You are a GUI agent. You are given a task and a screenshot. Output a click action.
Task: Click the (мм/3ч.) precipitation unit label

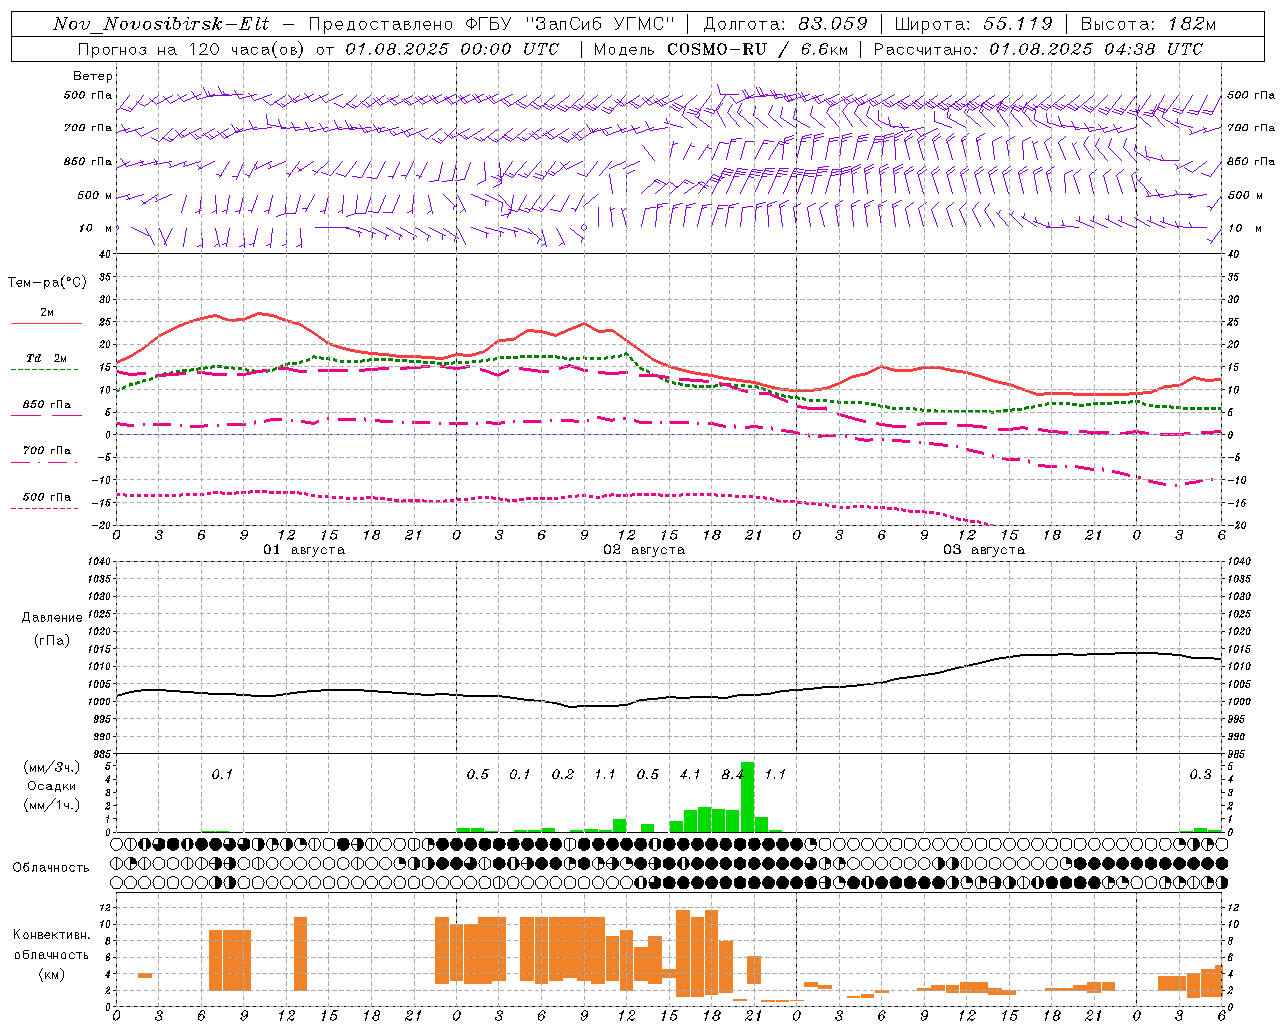pos(52,767)
